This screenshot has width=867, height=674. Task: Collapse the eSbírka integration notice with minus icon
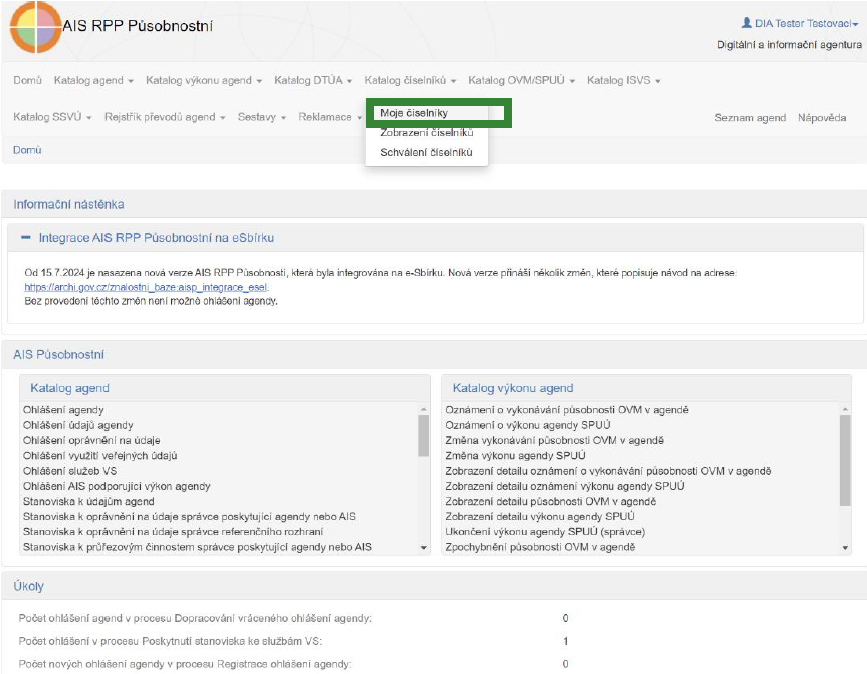coord(26,238)
